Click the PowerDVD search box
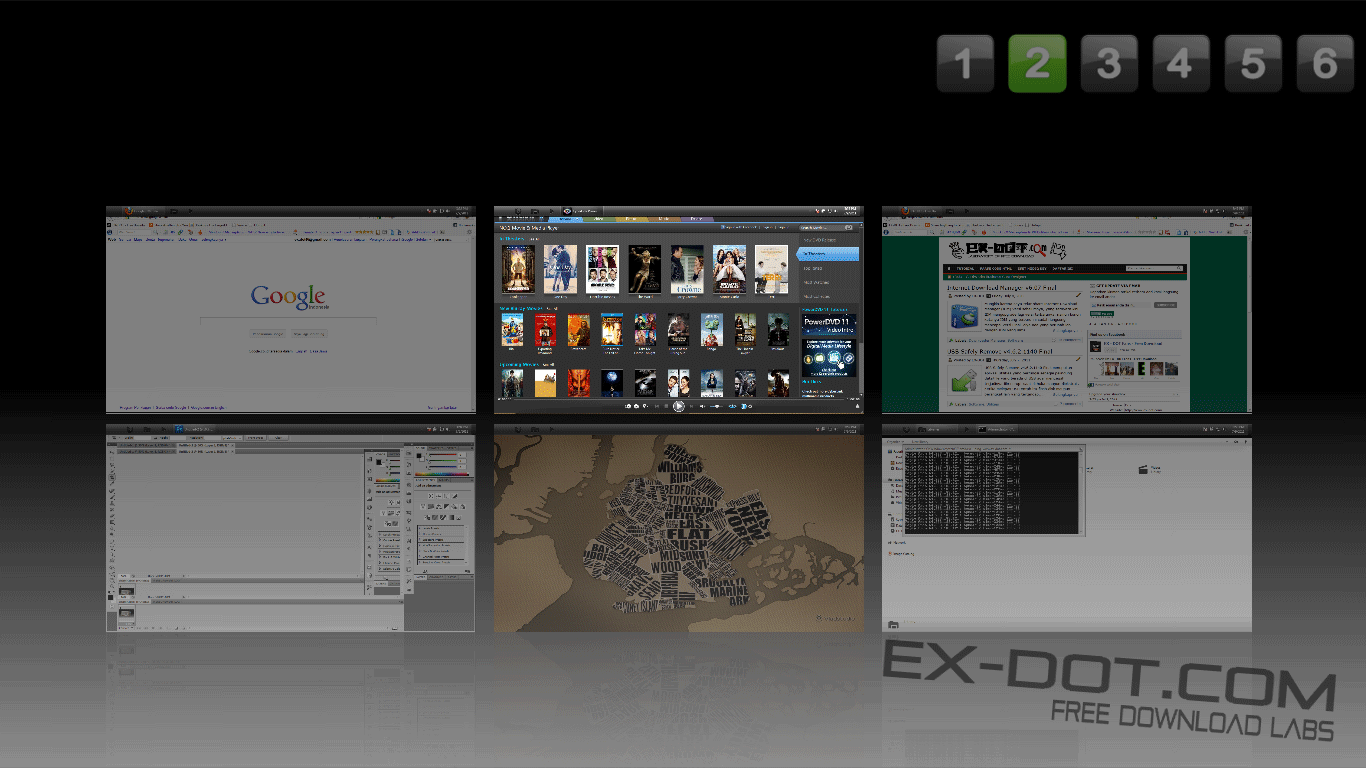 click(x=826, y=228)
